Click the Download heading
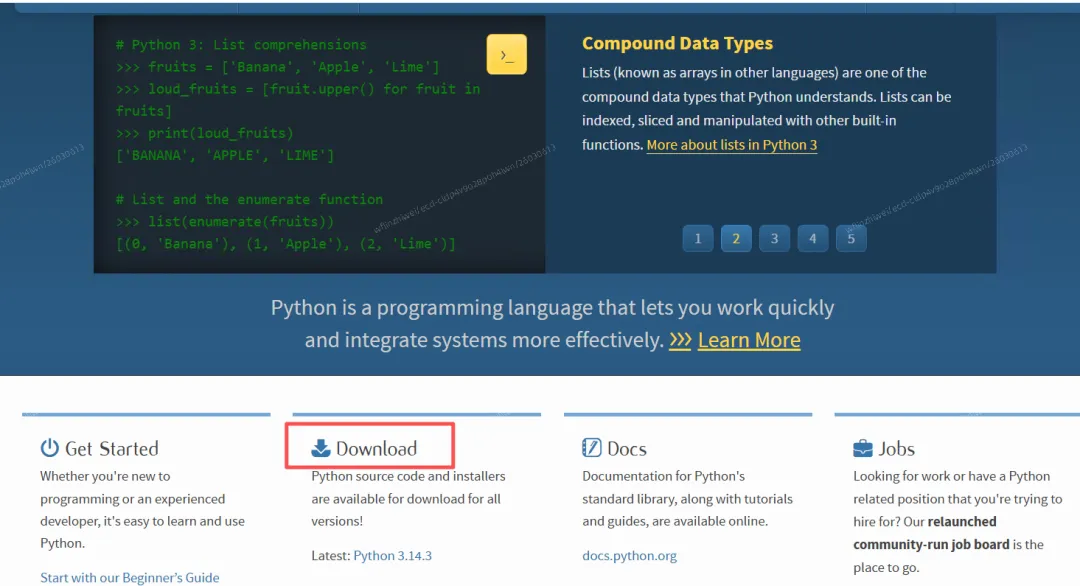 coord(376,448)
